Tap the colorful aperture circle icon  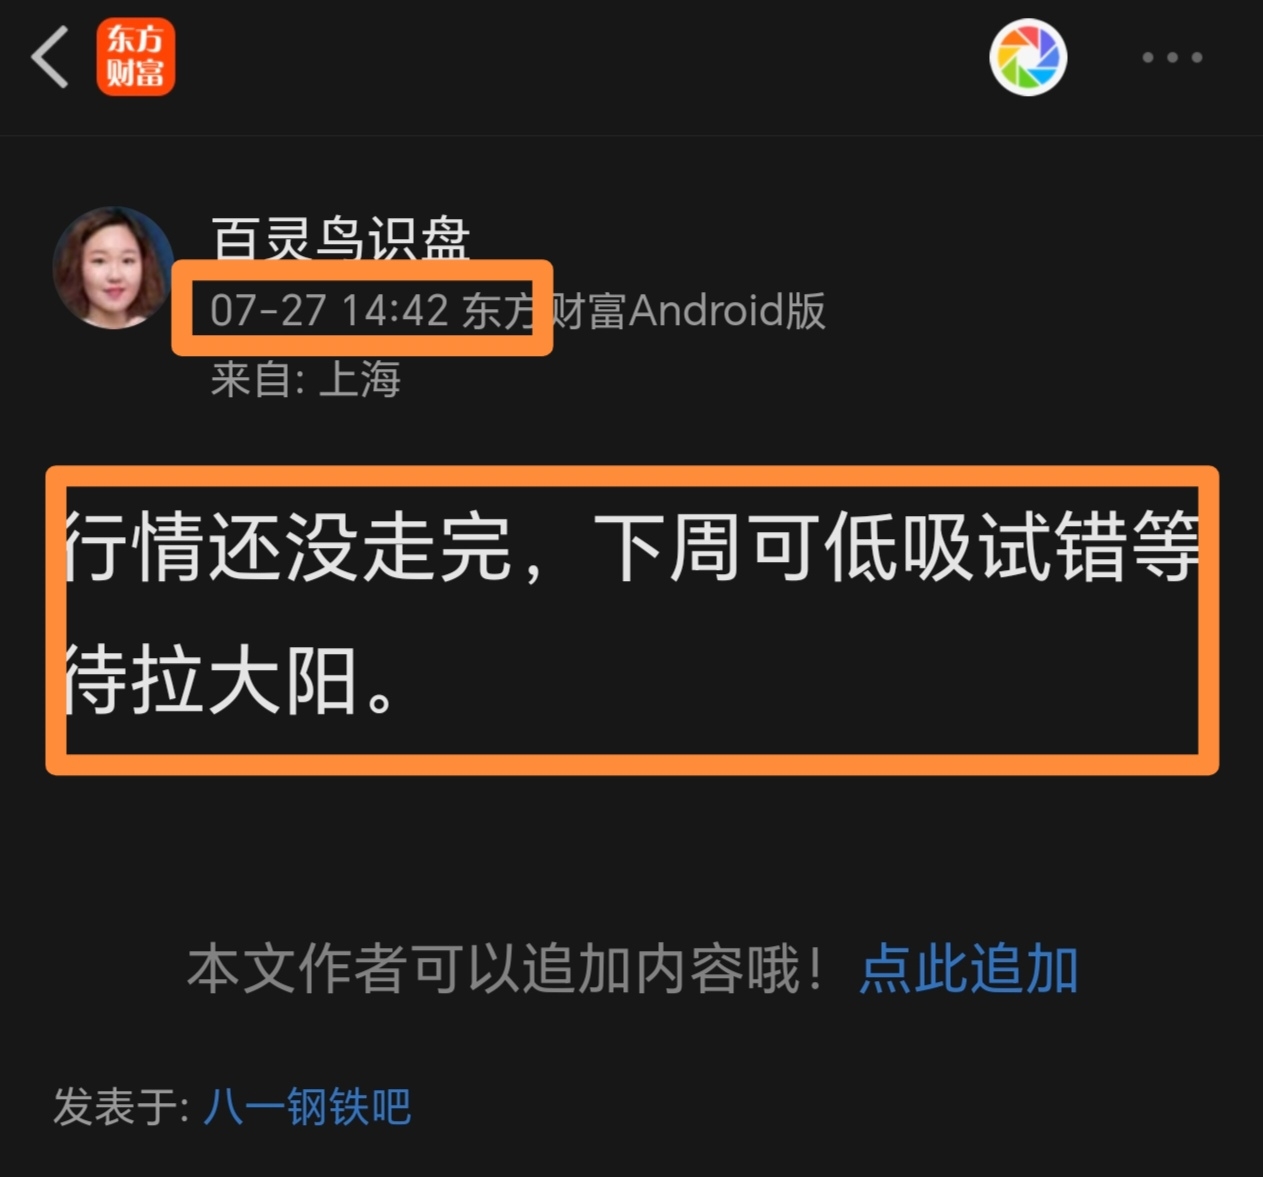(x=1028, y=57)
